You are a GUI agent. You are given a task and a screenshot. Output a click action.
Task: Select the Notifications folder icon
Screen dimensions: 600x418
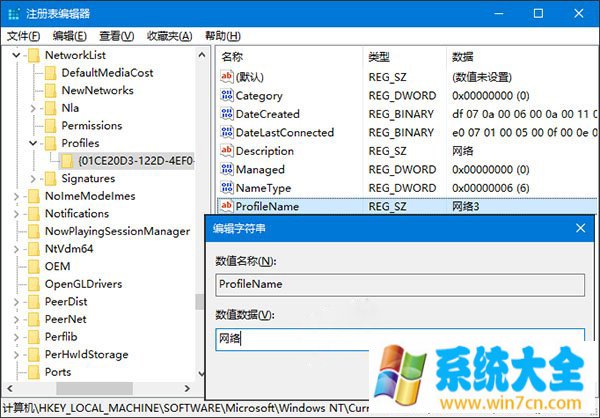[34, 214]
